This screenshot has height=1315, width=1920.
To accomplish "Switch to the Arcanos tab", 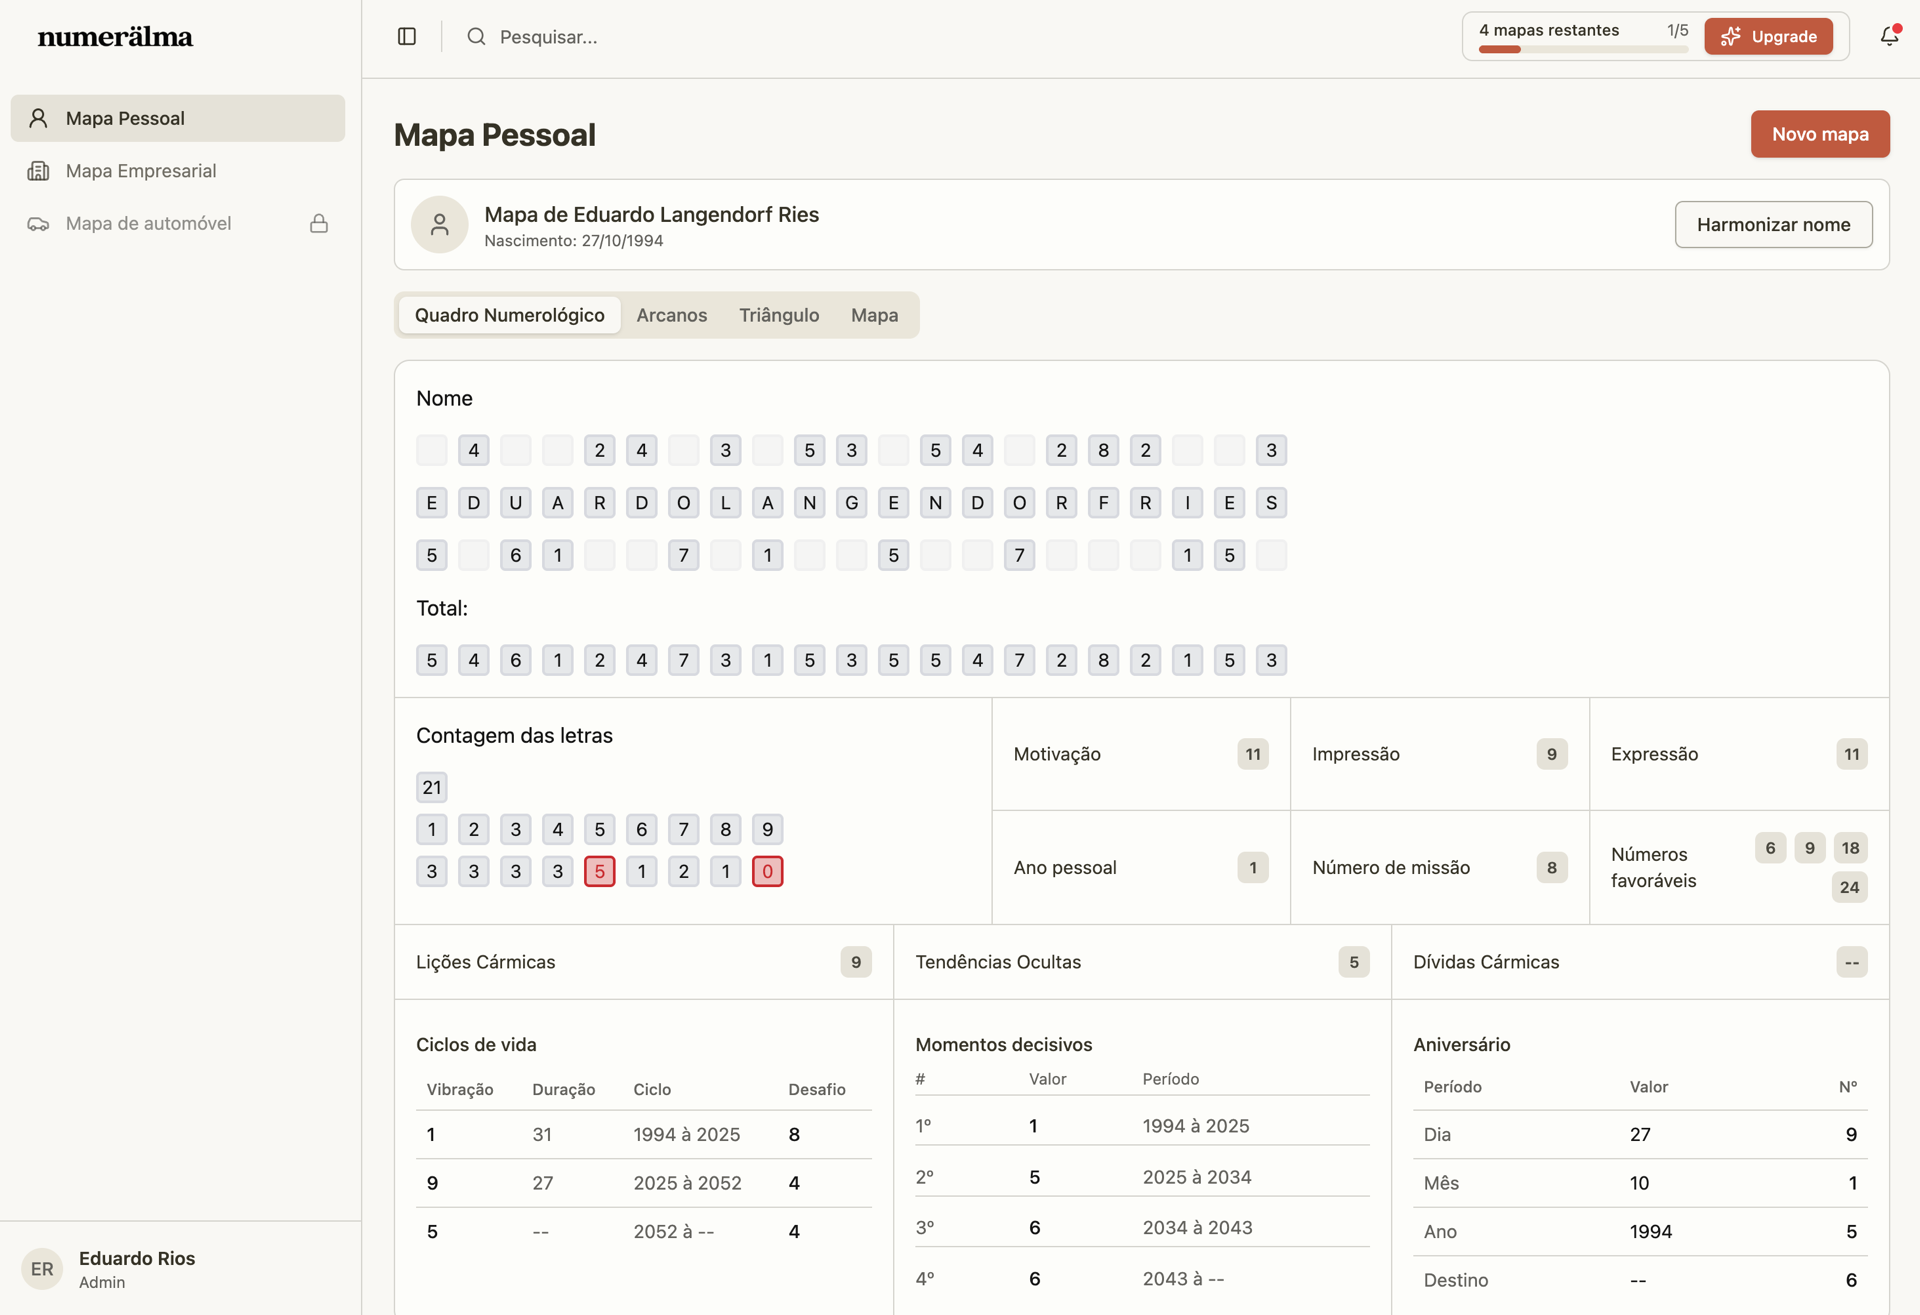I will click(672, 315).
